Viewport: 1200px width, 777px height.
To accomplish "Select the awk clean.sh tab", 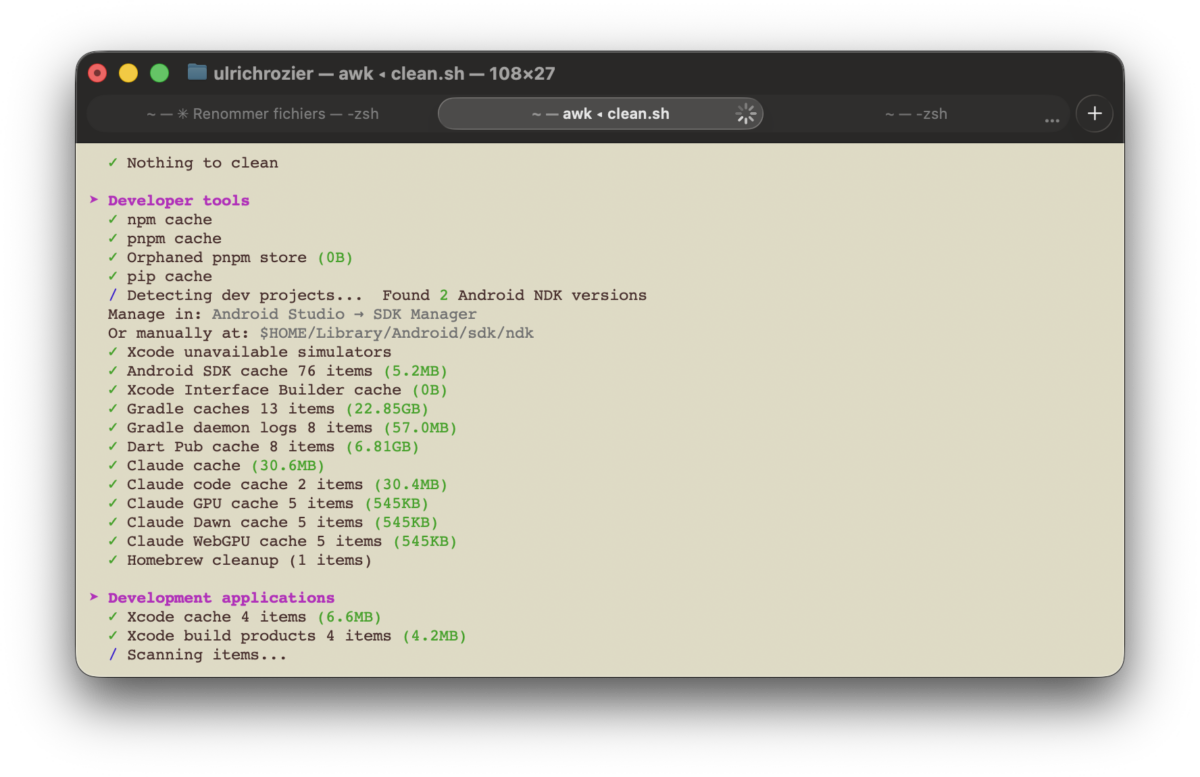I will [600, 114].
